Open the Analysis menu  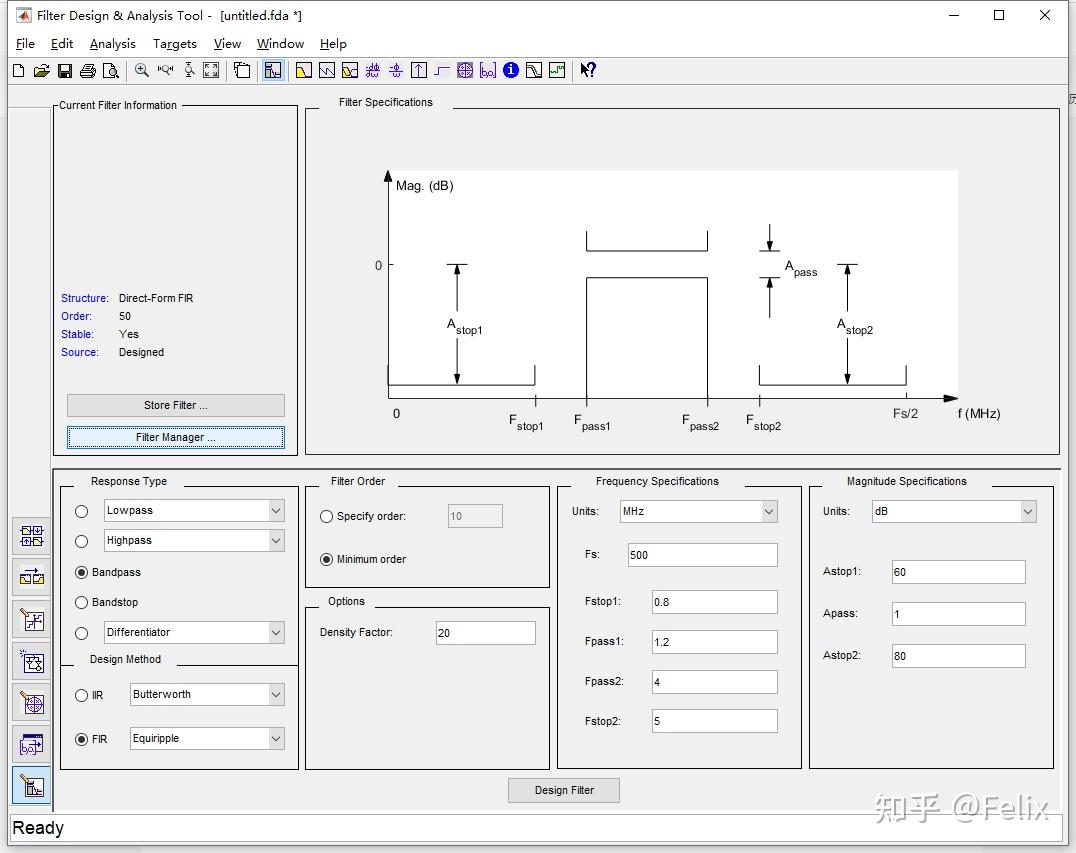coord(112,44)
